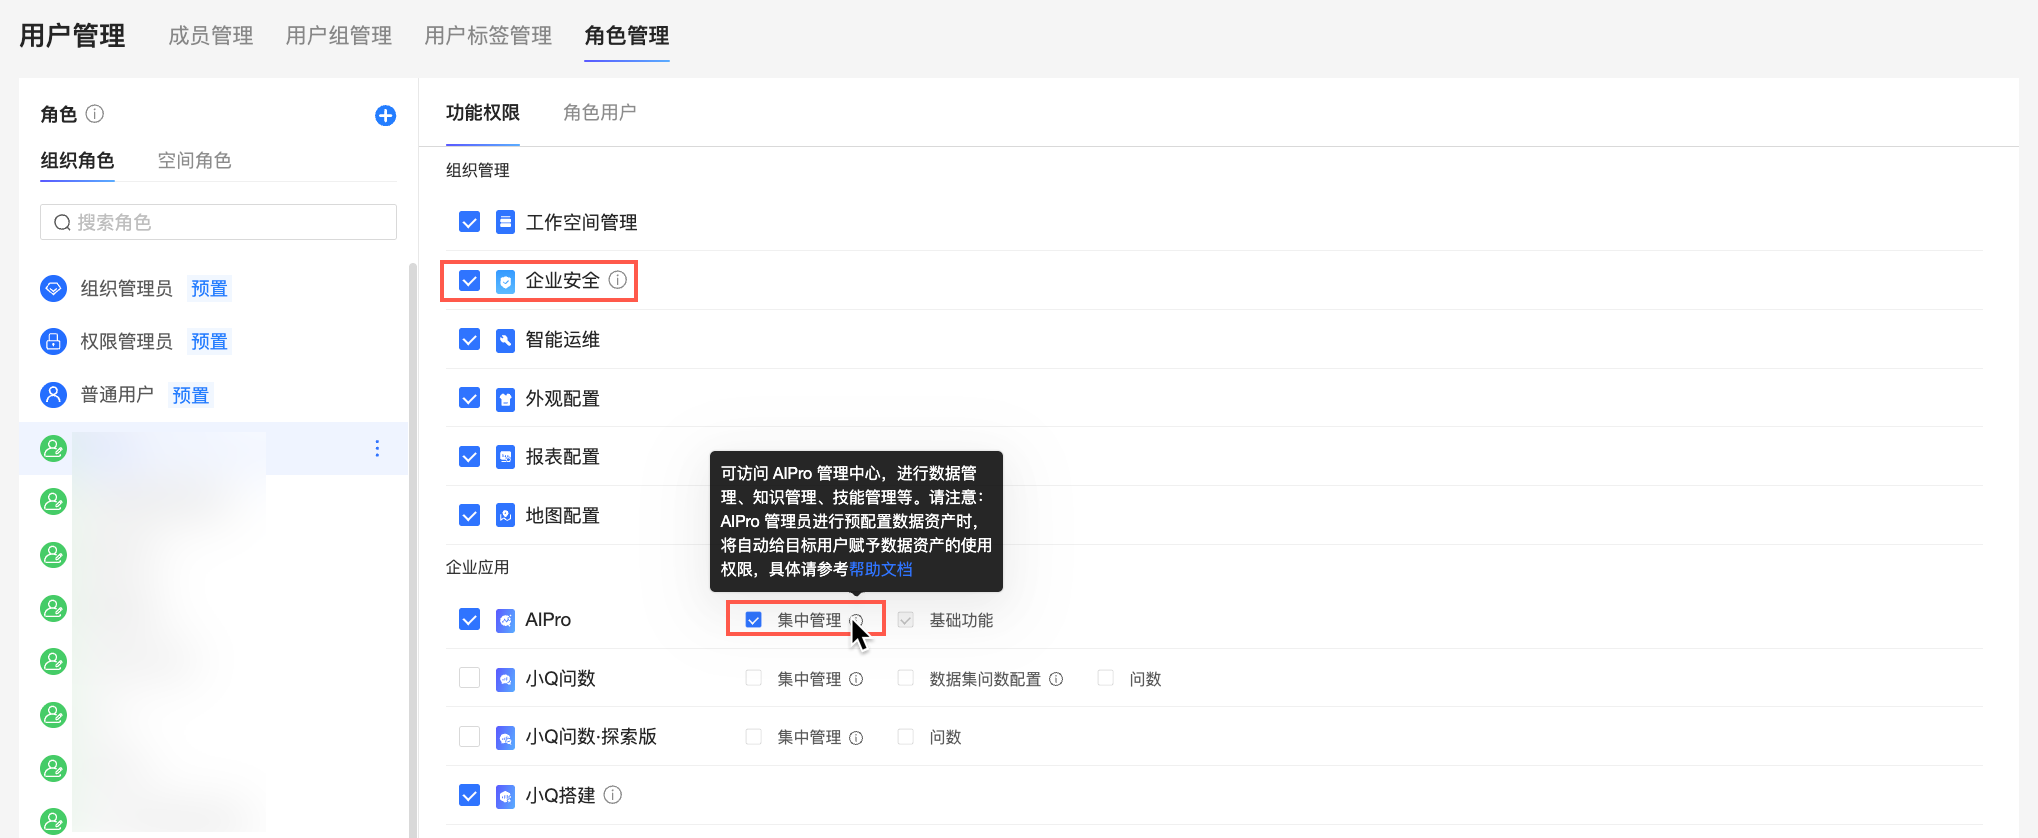
Task: Click the 权限管理员 lock avatar icon
Action: (x=53, y=342)
